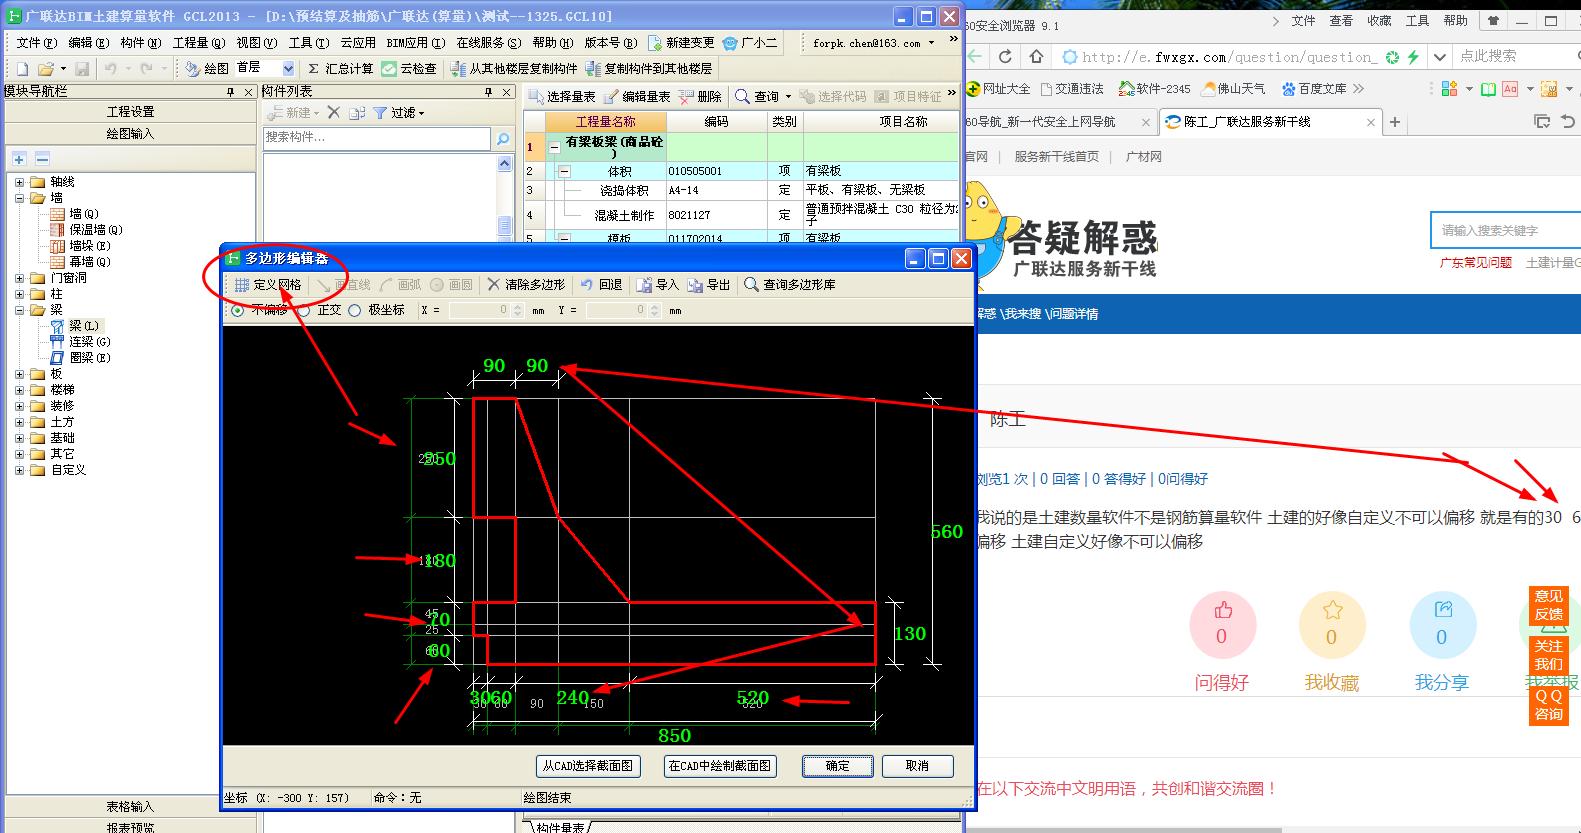The image size is (1581, 833).
Task: Click the 查询 magnifier icon
Action: (742, 96)
